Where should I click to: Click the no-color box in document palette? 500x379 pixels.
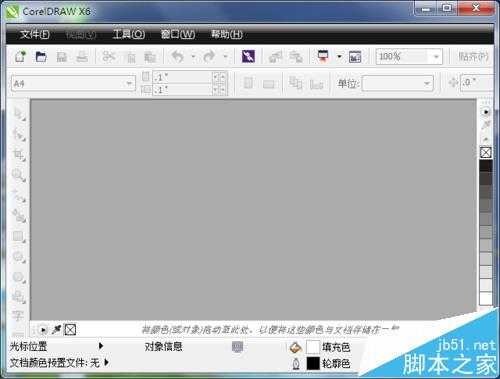70,330
